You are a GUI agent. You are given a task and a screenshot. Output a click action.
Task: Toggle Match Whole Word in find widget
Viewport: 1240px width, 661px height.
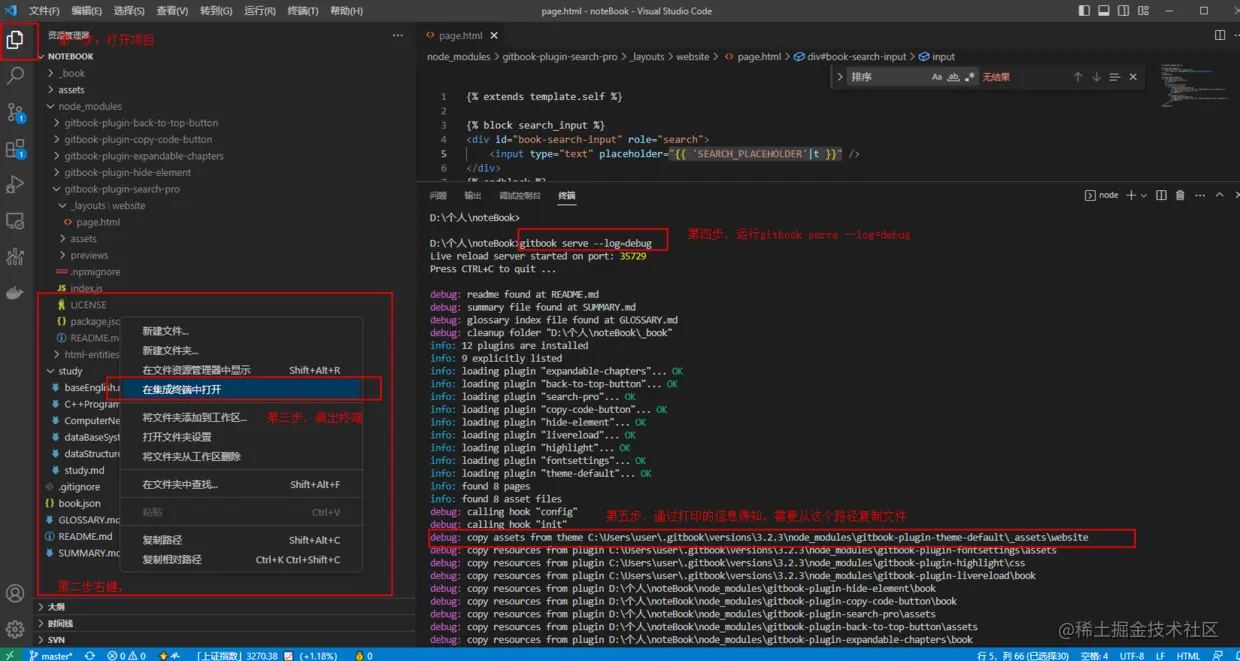pos(953,77)
